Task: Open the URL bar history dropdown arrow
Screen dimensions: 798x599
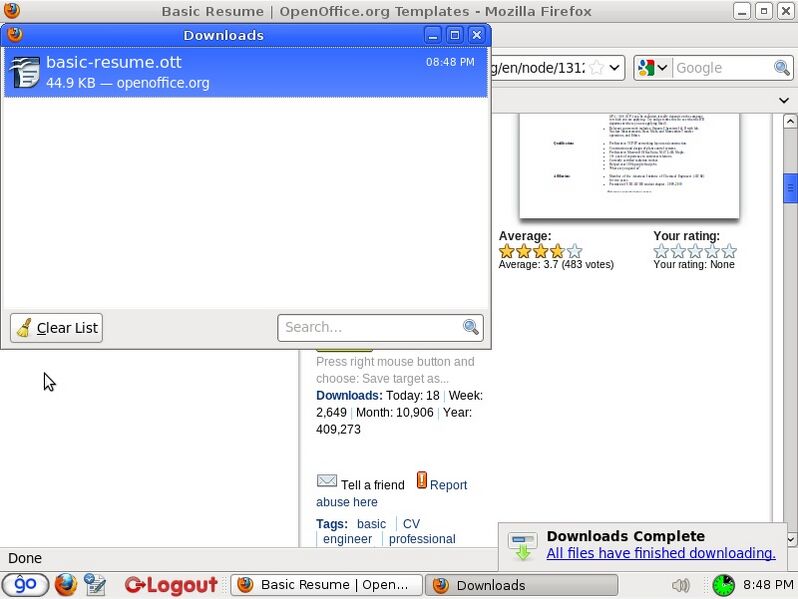Action: coord(614,67)
